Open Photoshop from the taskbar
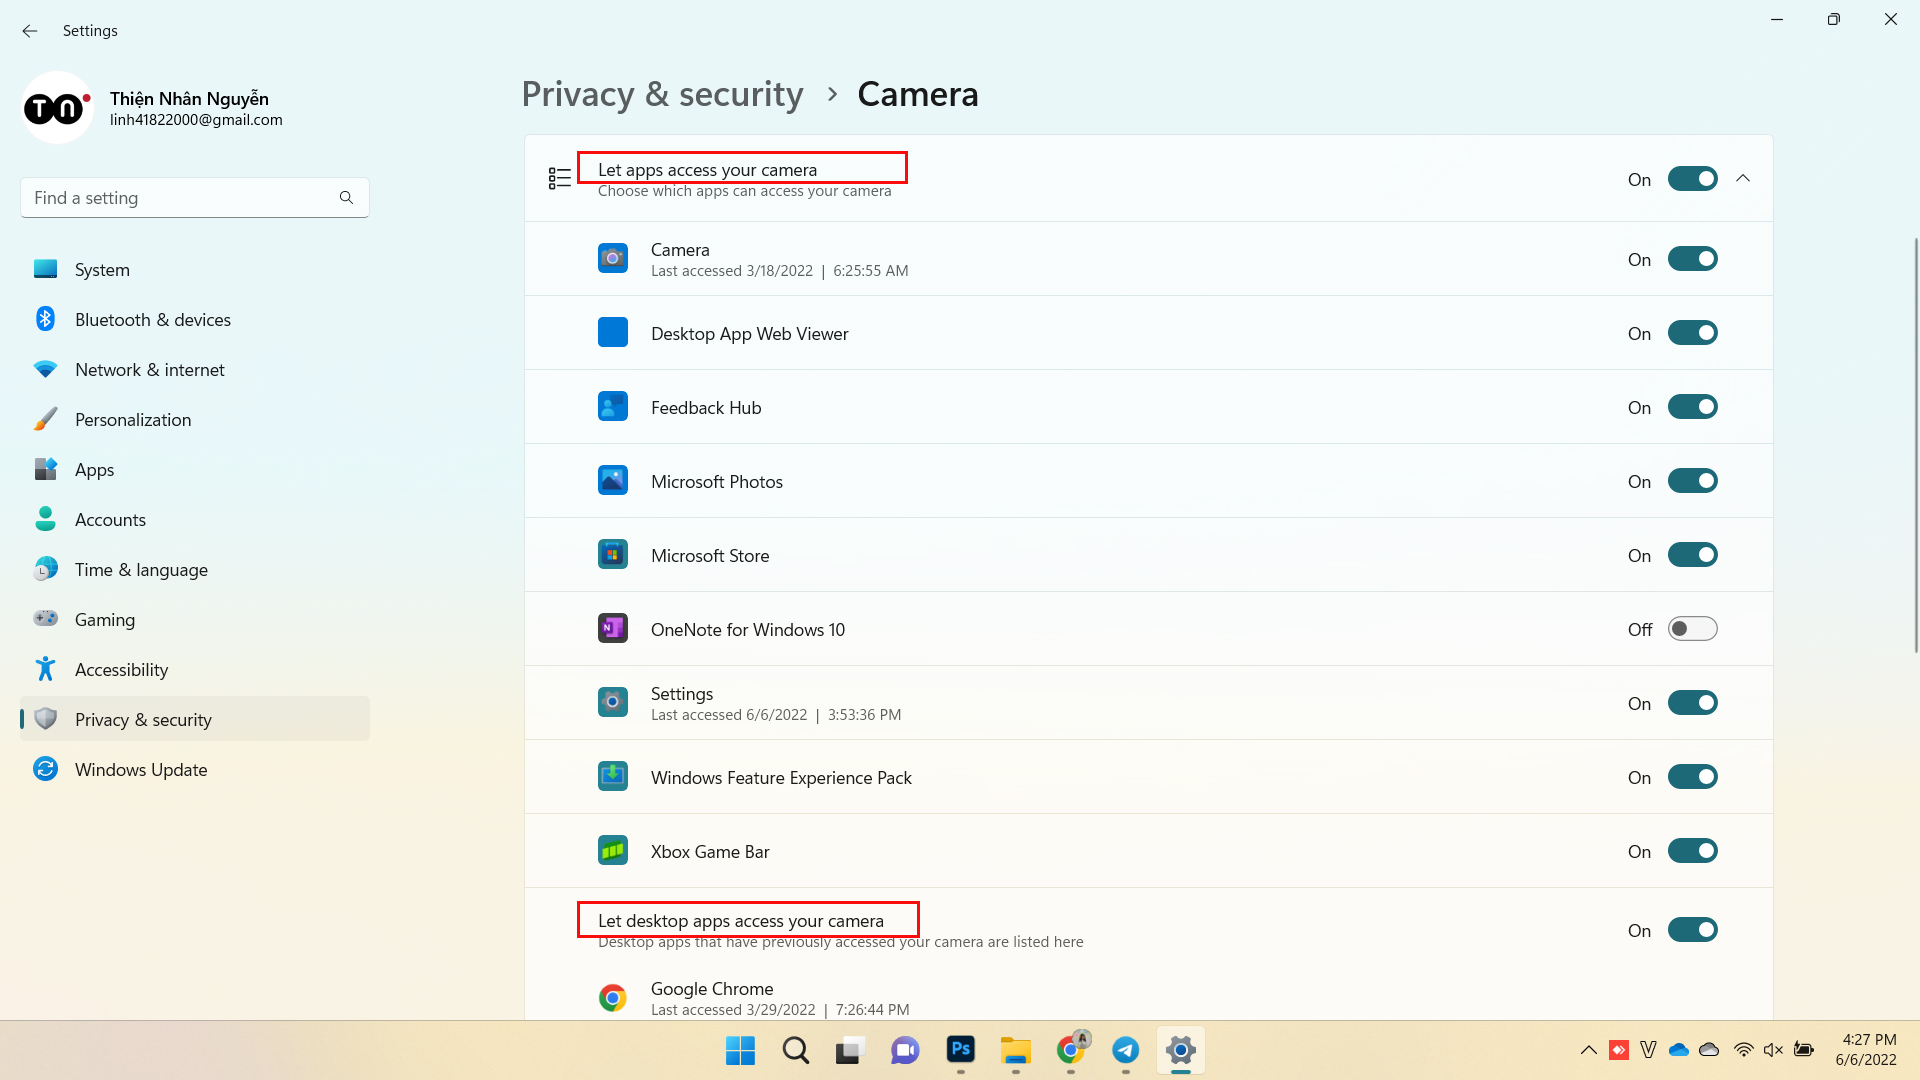Screen dimensions: 1920x1080 pyautogui.click(x=960, y=1051)
